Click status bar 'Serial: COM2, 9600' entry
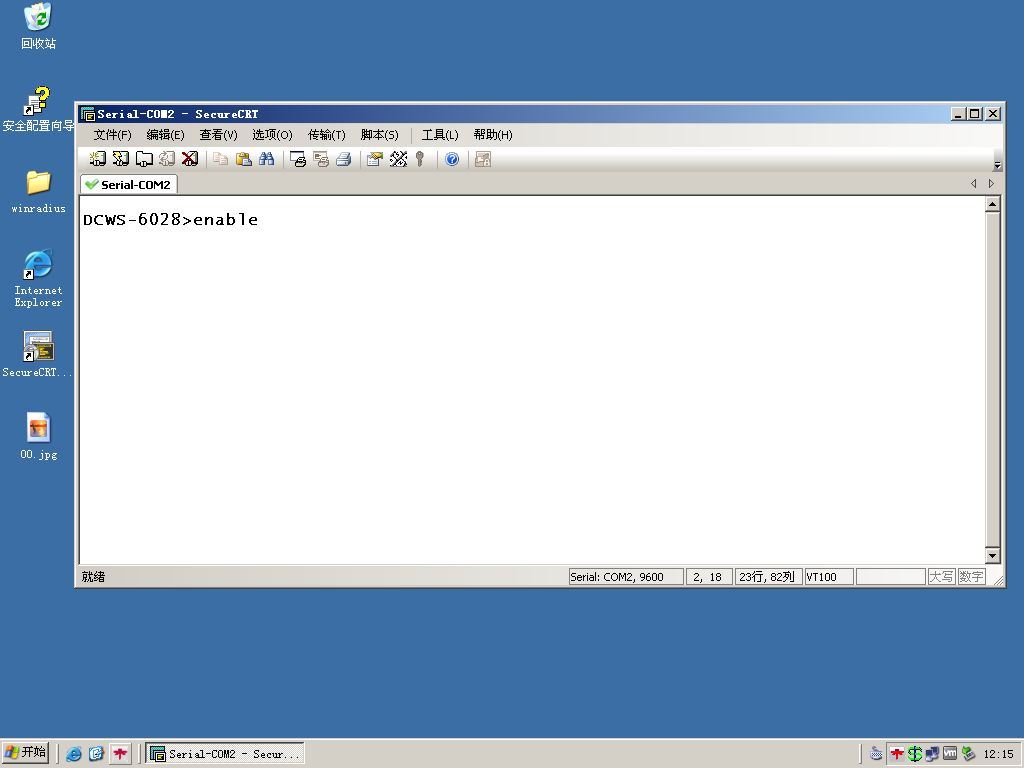 (626, 577)
